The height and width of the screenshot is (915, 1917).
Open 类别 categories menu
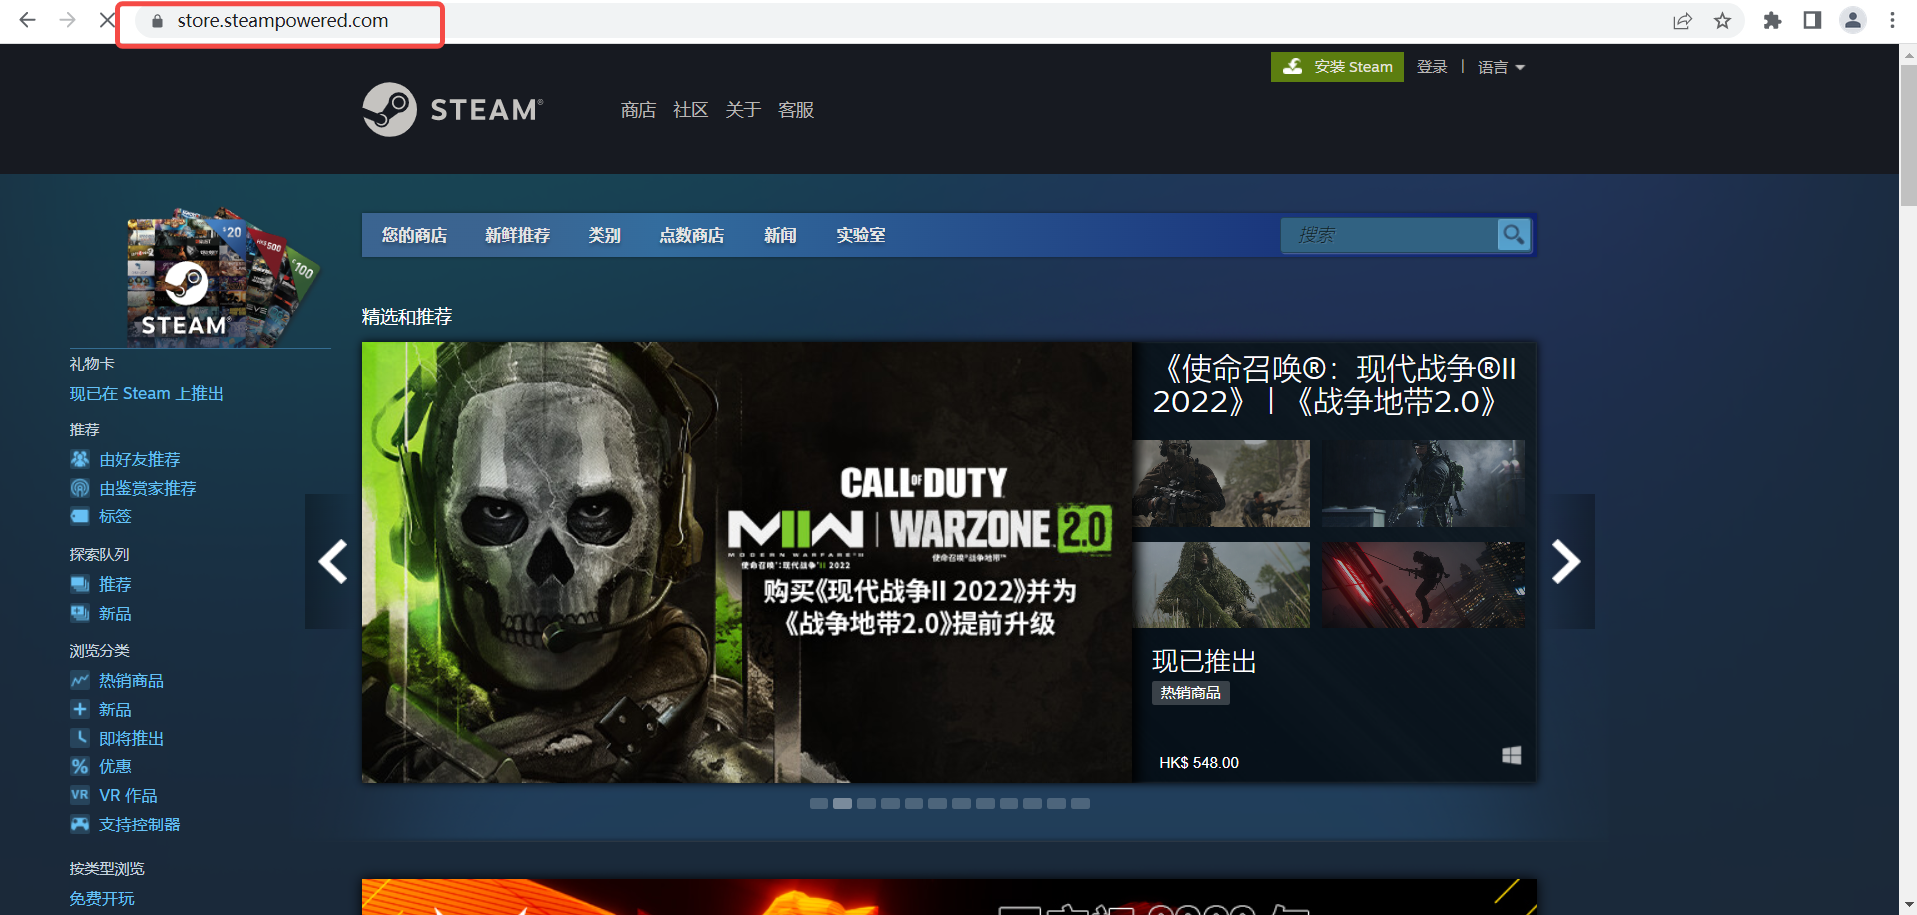coord(604,235)
